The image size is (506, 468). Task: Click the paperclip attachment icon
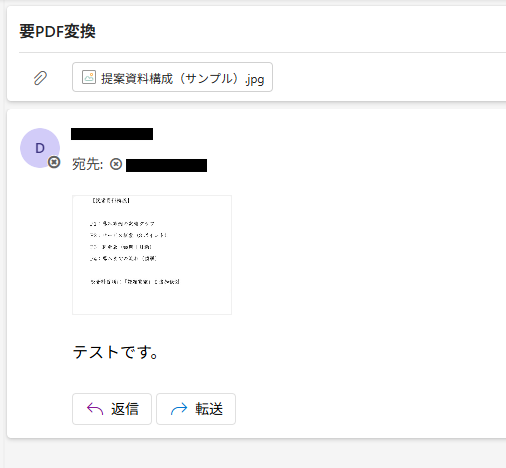tap(40, 78)
